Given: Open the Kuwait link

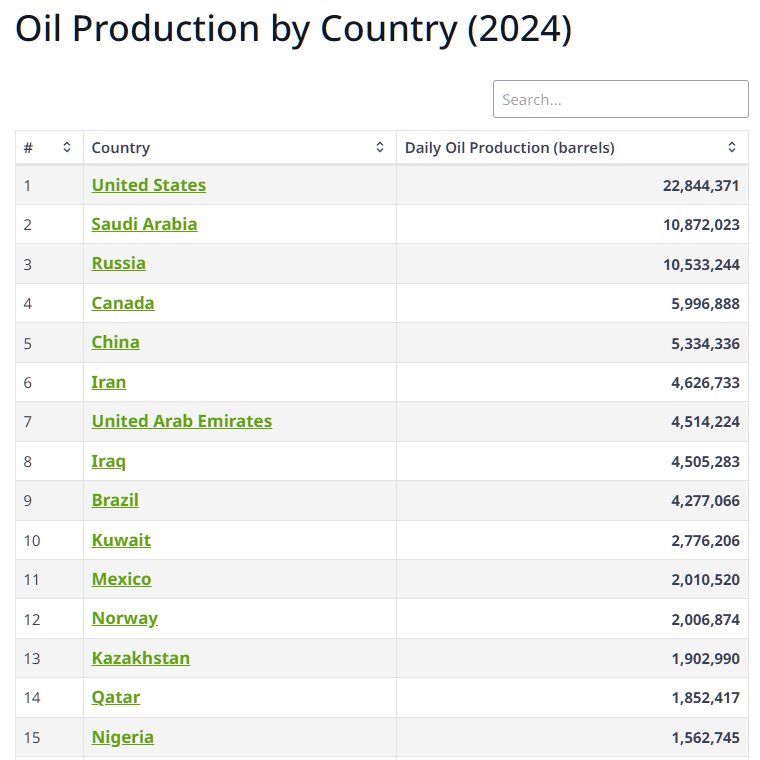Looking at the screenshot, I should tap(121, 540).
